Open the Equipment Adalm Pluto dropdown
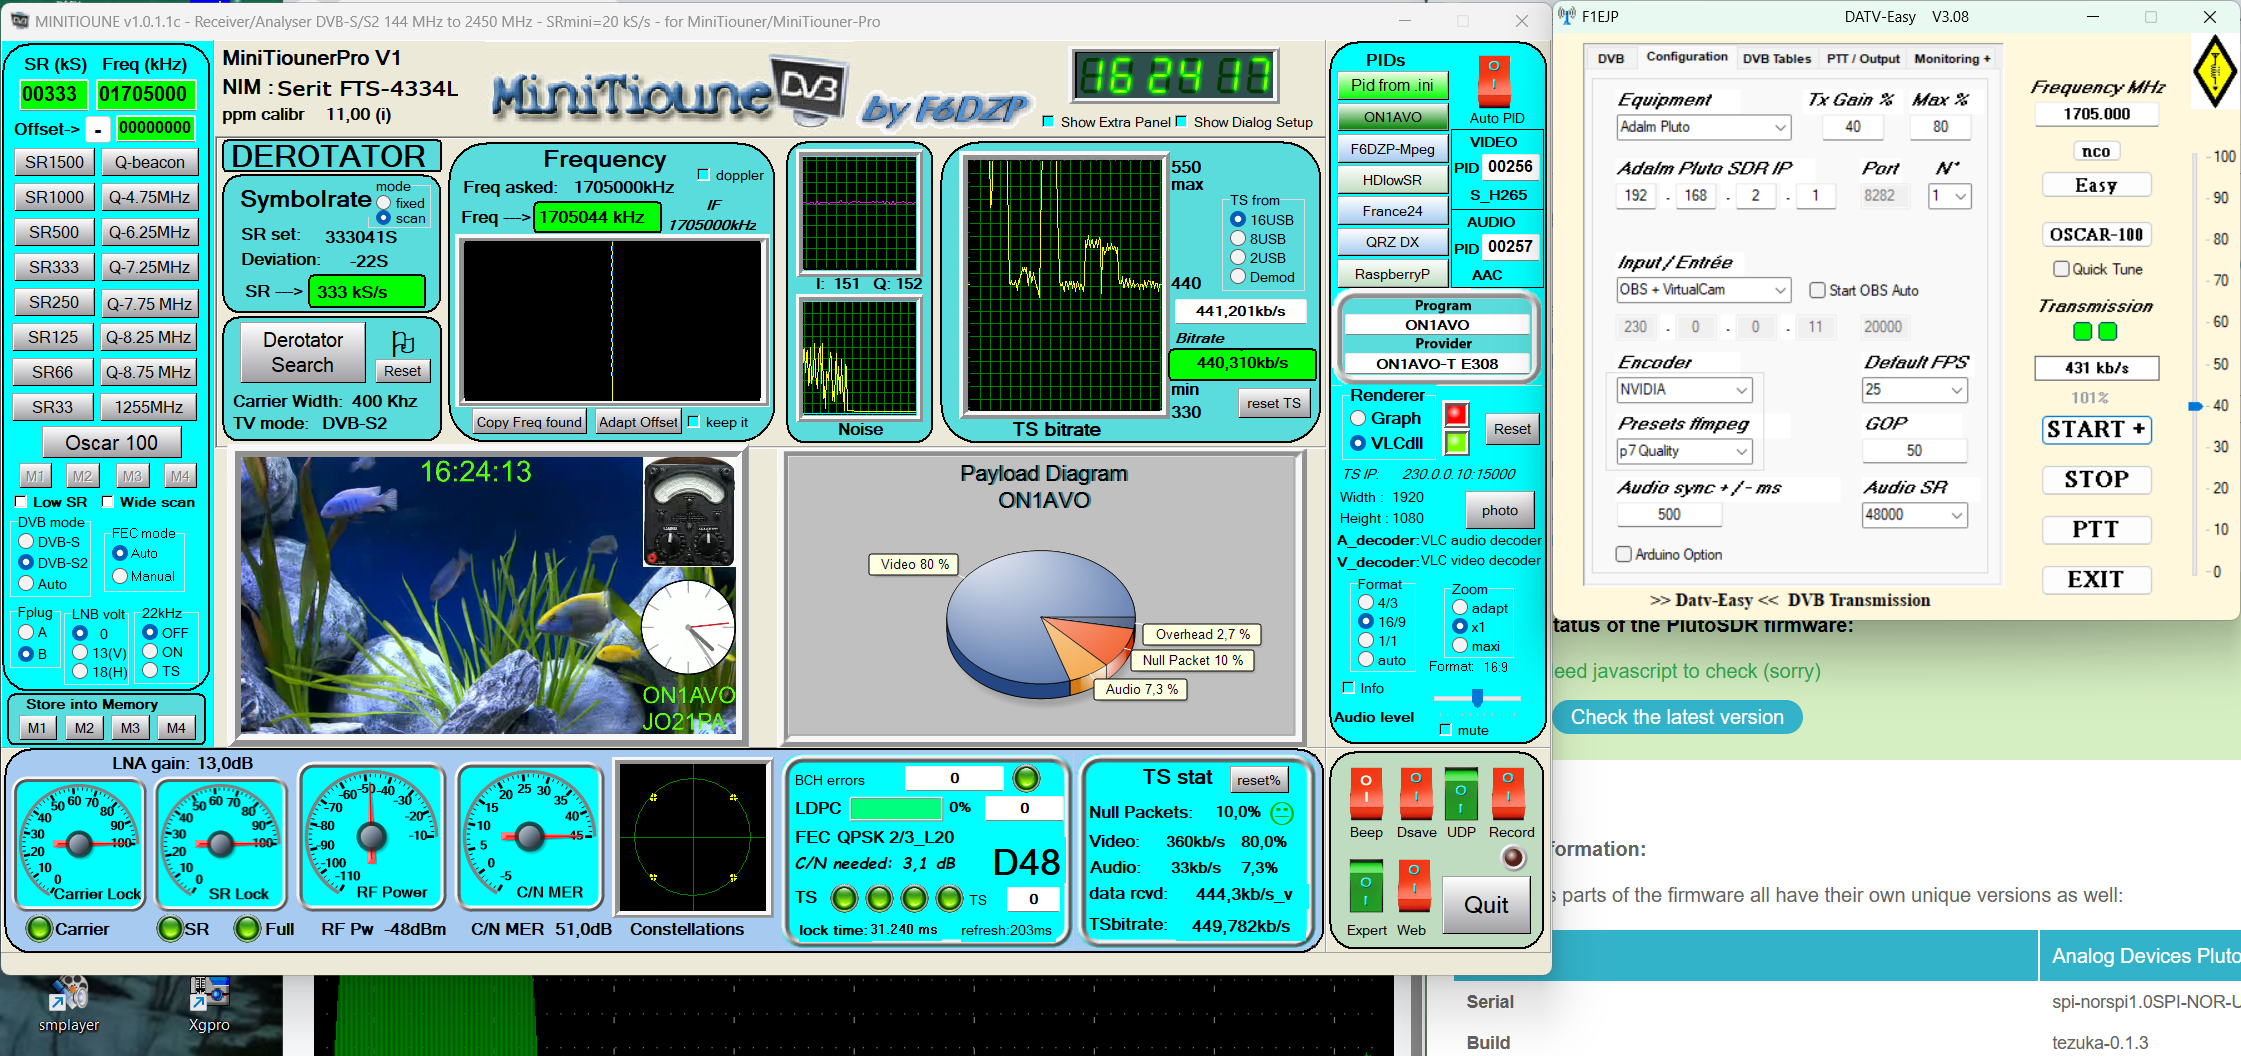This screenshot has width=2241, height=1056. tap(1704, 127)
